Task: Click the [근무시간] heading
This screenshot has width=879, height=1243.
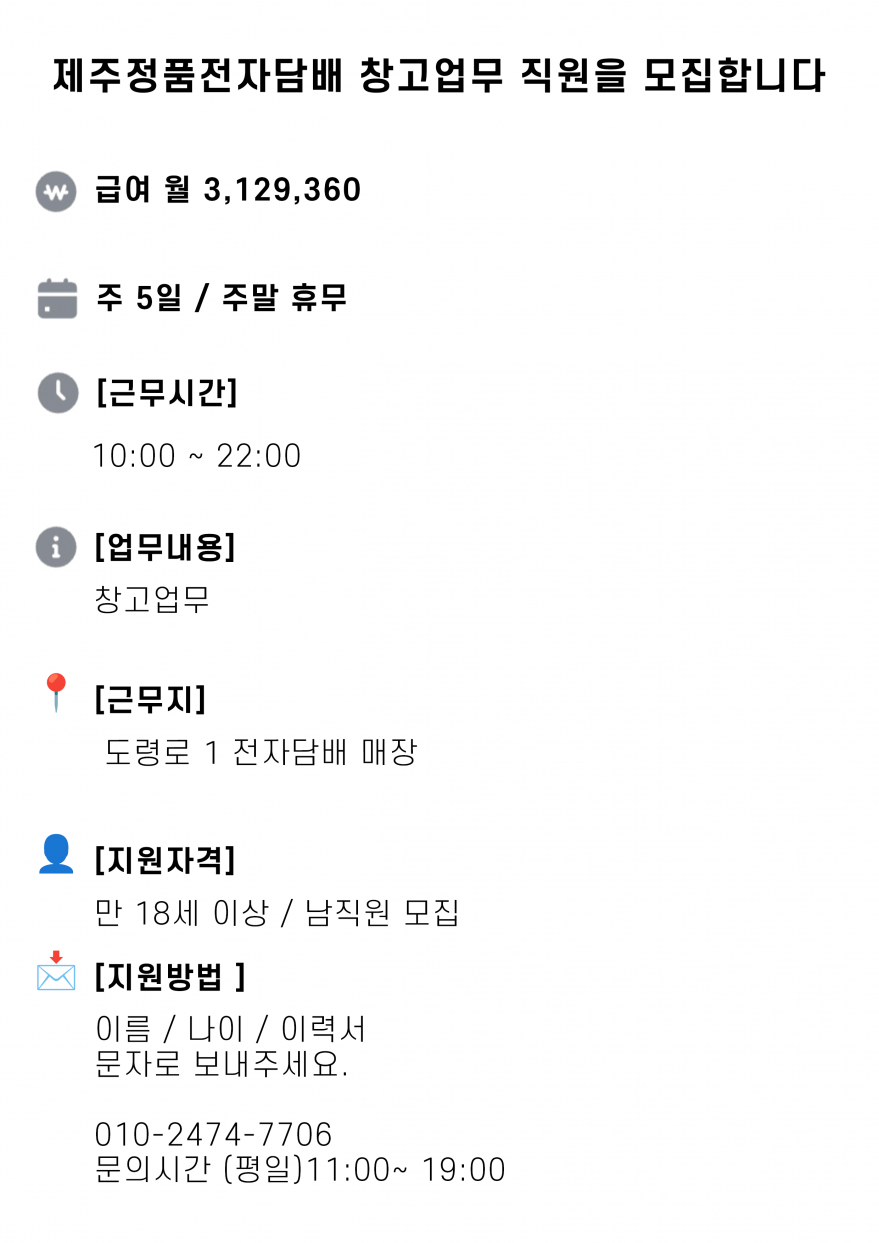Action: (167, 393)
